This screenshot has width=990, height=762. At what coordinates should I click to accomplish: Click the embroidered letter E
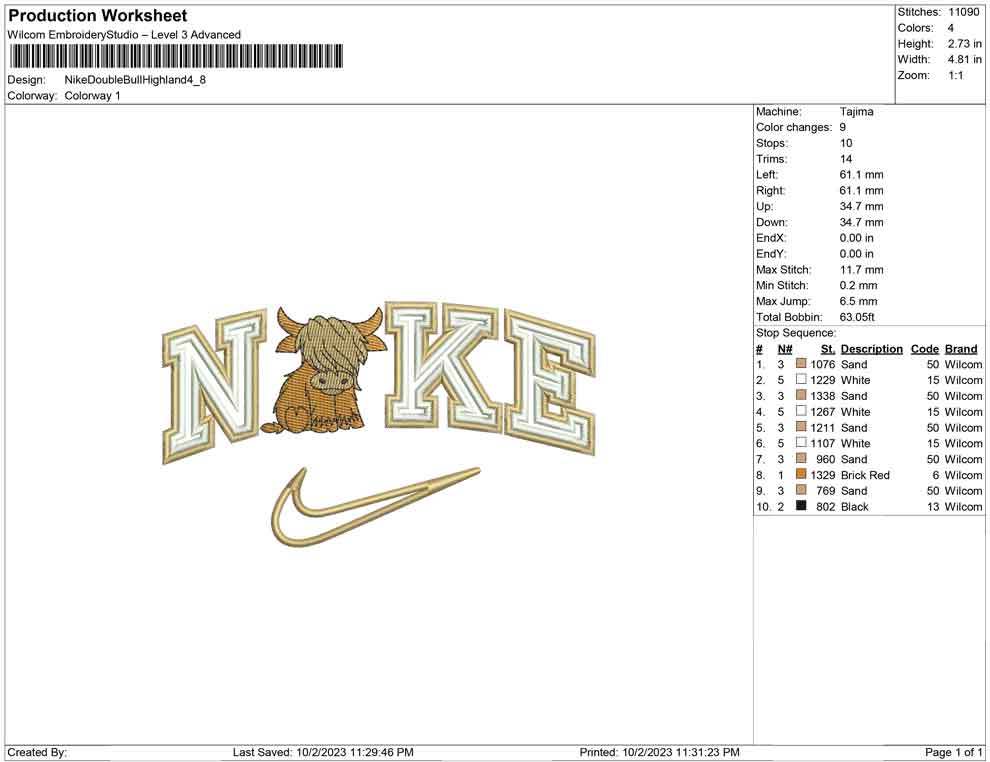pos(549,382)
